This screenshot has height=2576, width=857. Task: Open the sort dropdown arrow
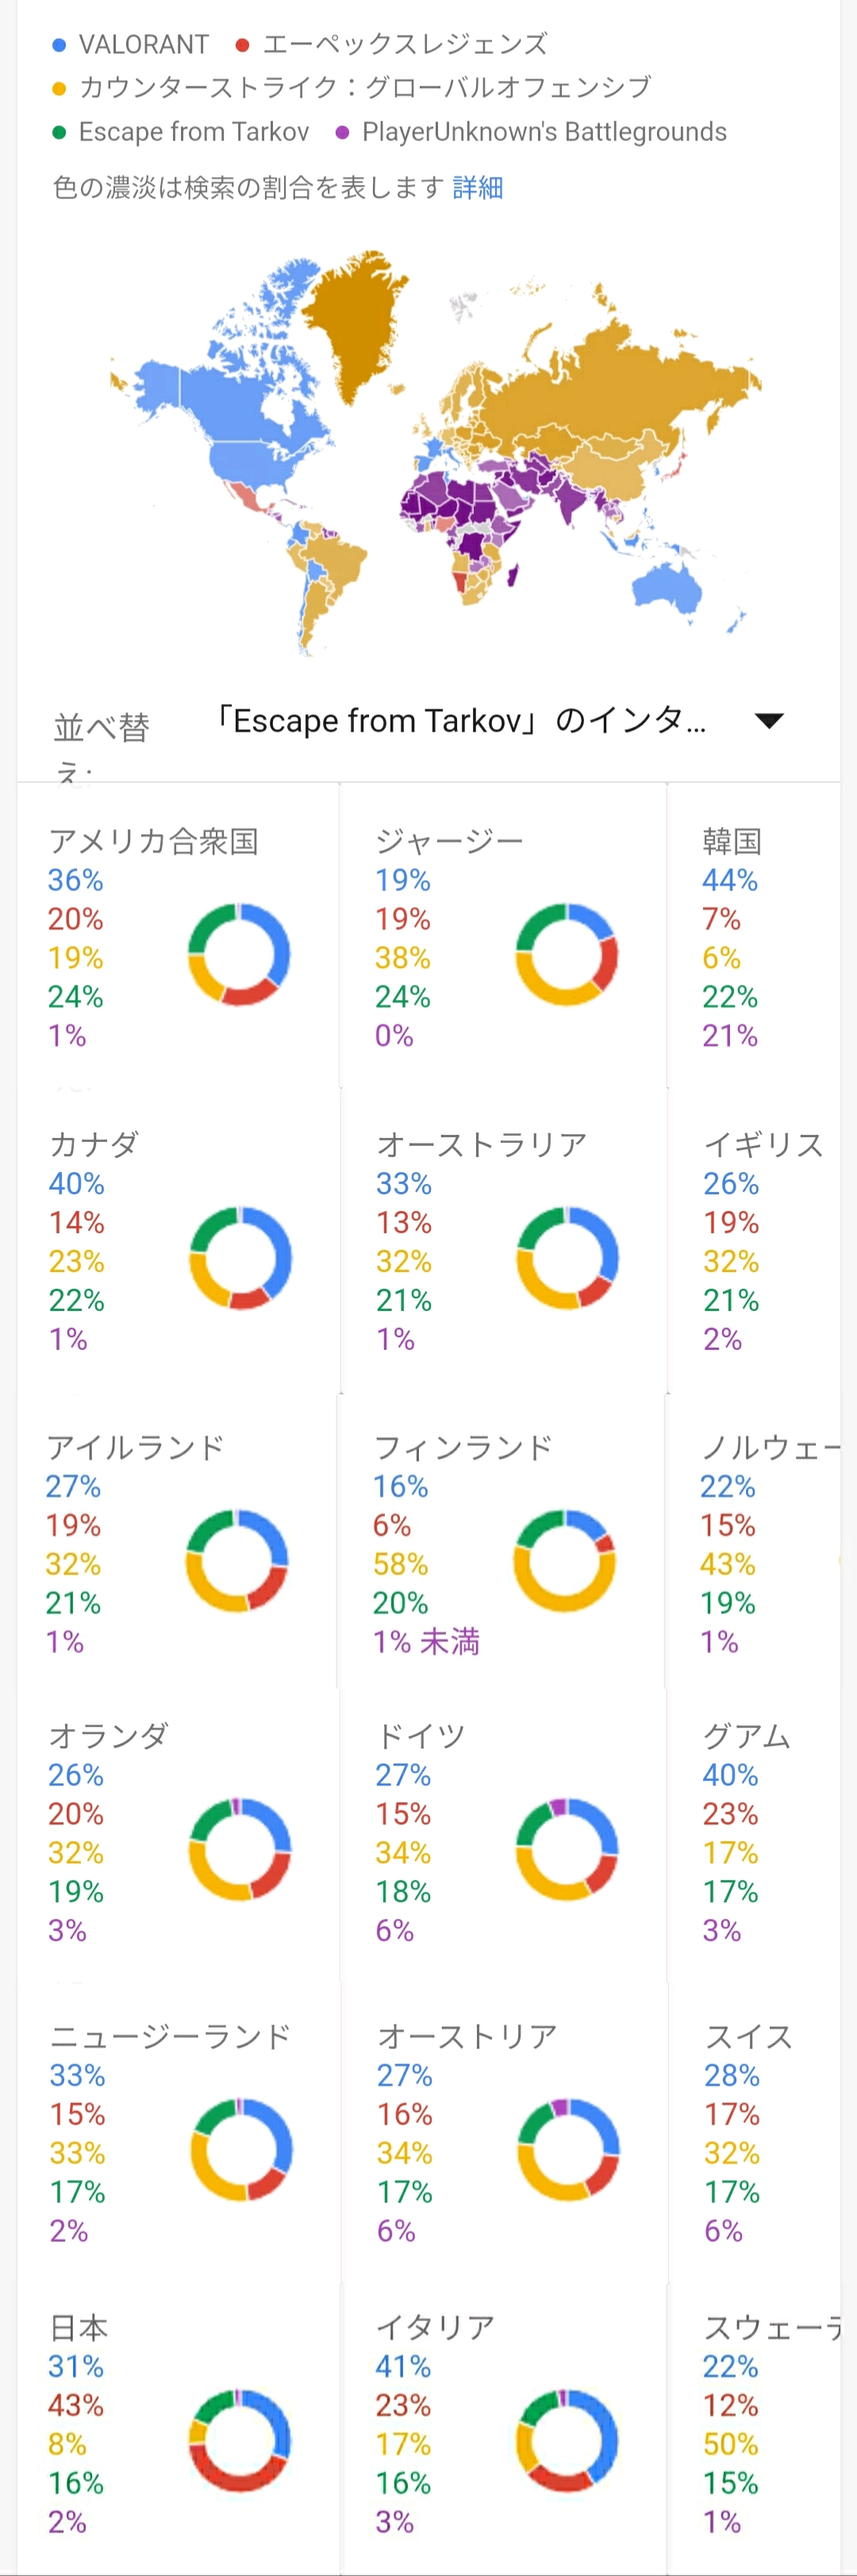coord(768,721)
